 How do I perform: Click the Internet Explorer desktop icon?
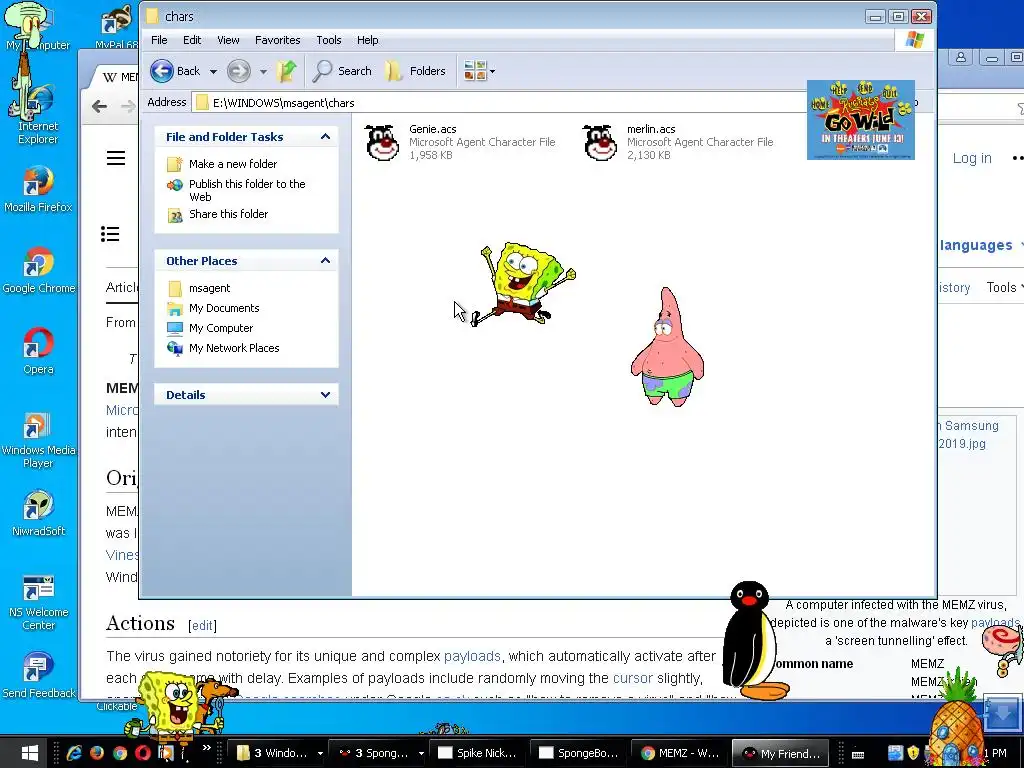[38, 115]
